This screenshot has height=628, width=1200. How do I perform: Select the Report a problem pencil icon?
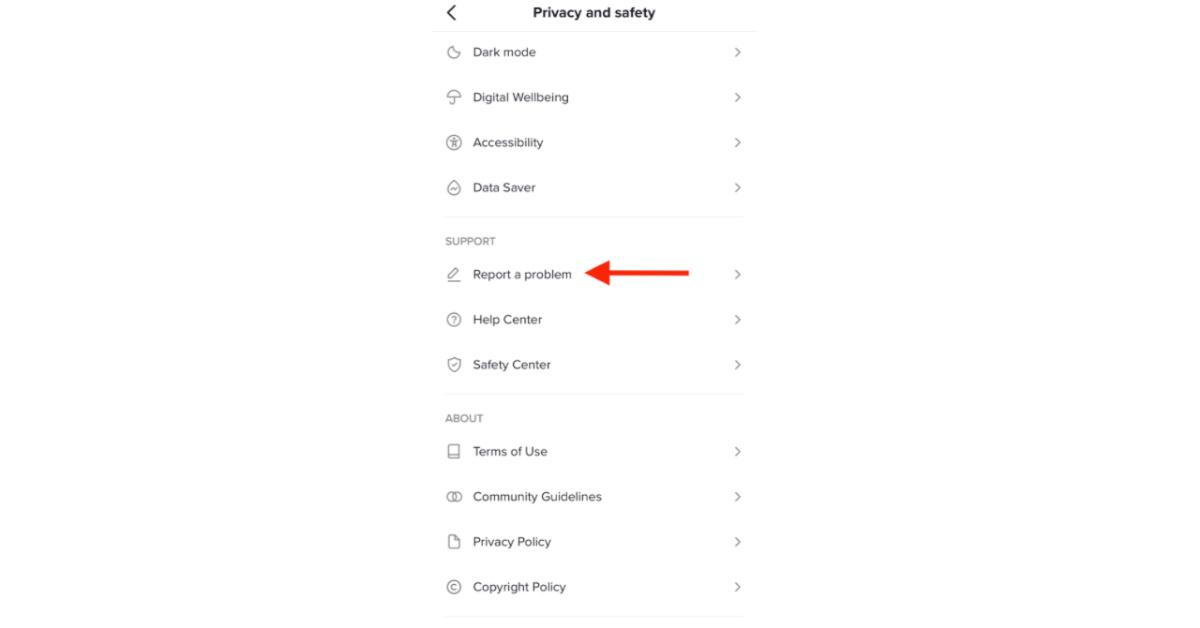pyautogui.click(x=453, y=274)
